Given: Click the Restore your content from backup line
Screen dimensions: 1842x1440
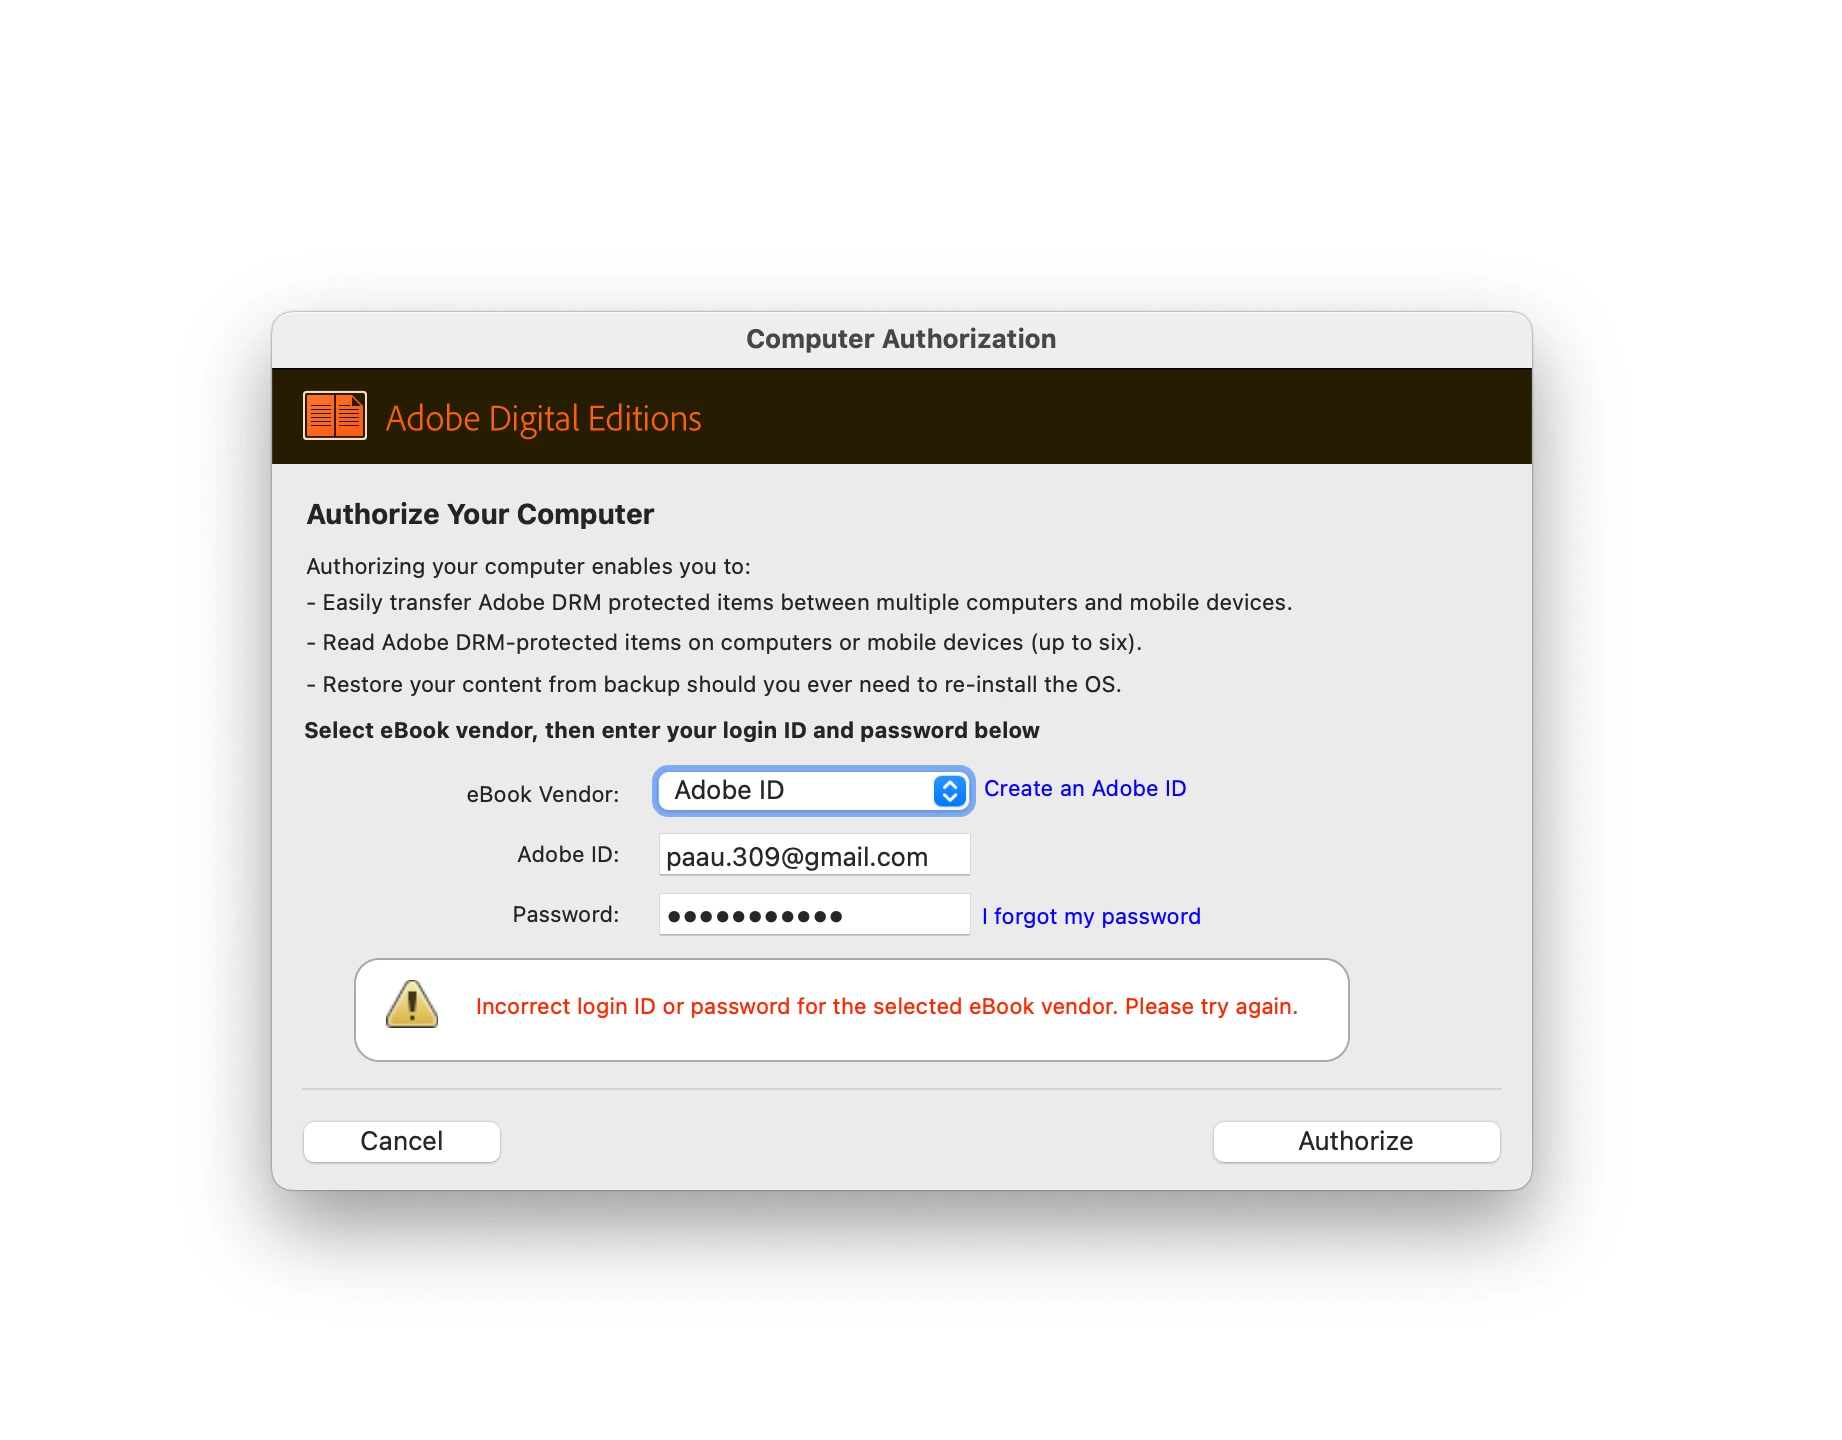Looking at the screenshot, I should (714, 684).
